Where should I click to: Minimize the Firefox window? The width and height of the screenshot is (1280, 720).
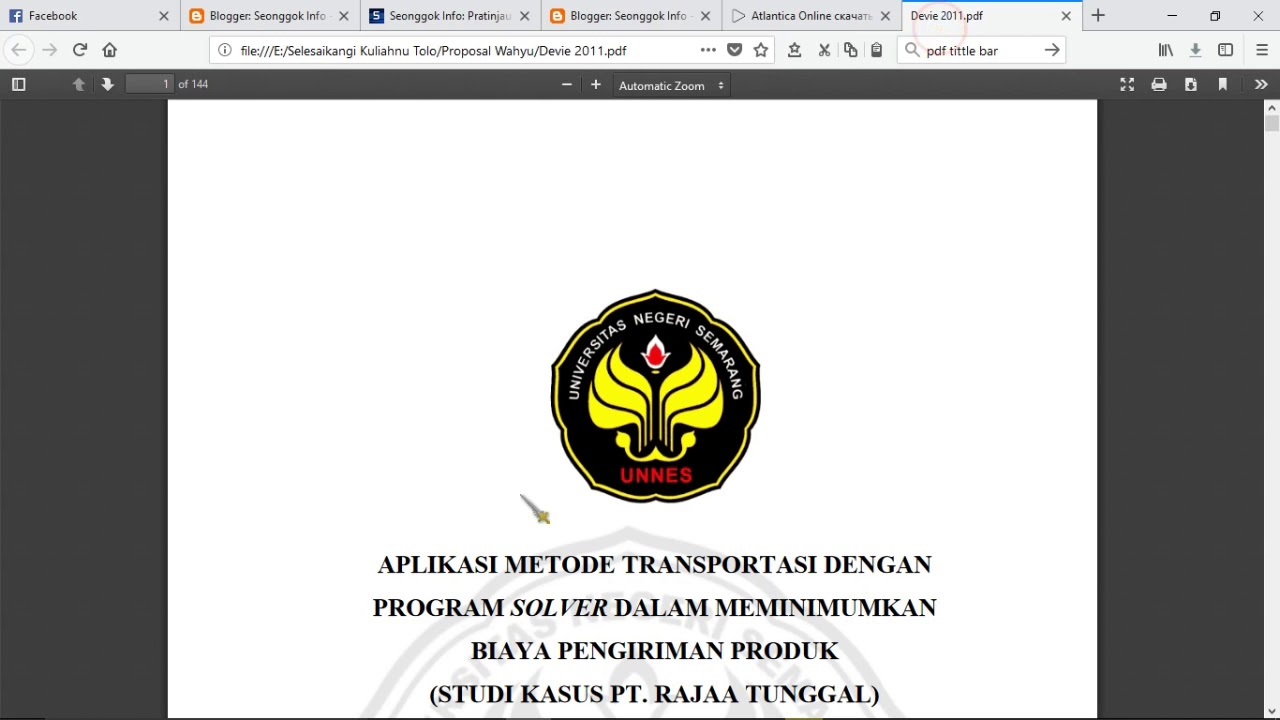[x=1172, y=16]
